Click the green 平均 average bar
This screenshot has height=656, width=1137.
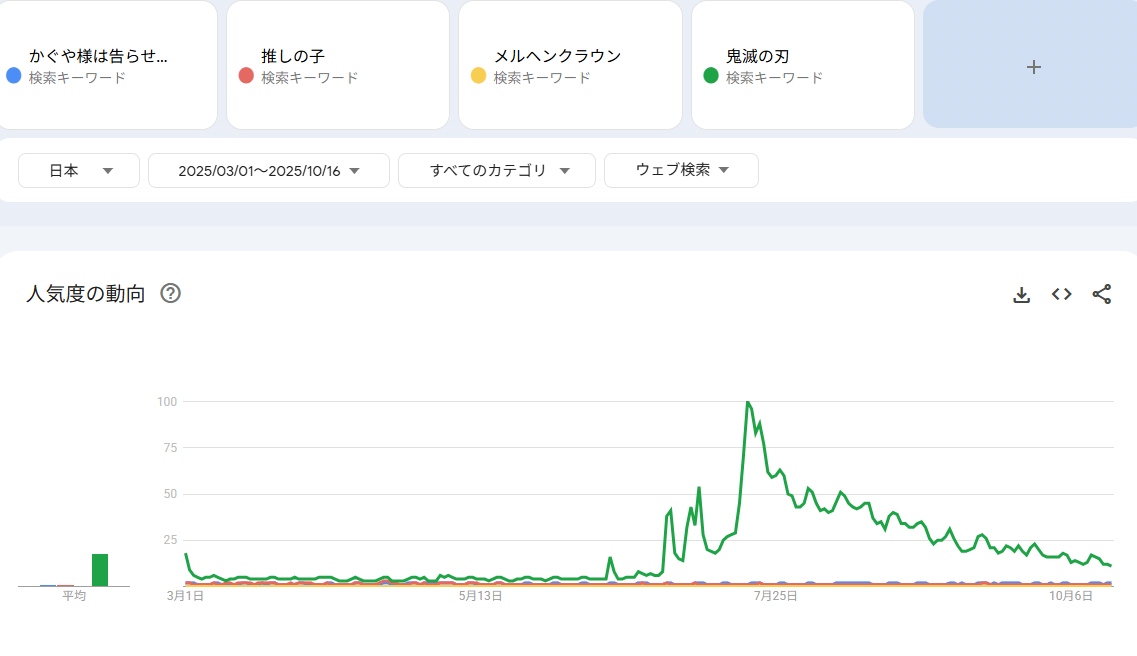pyautogui.click(x=100, y=570)
